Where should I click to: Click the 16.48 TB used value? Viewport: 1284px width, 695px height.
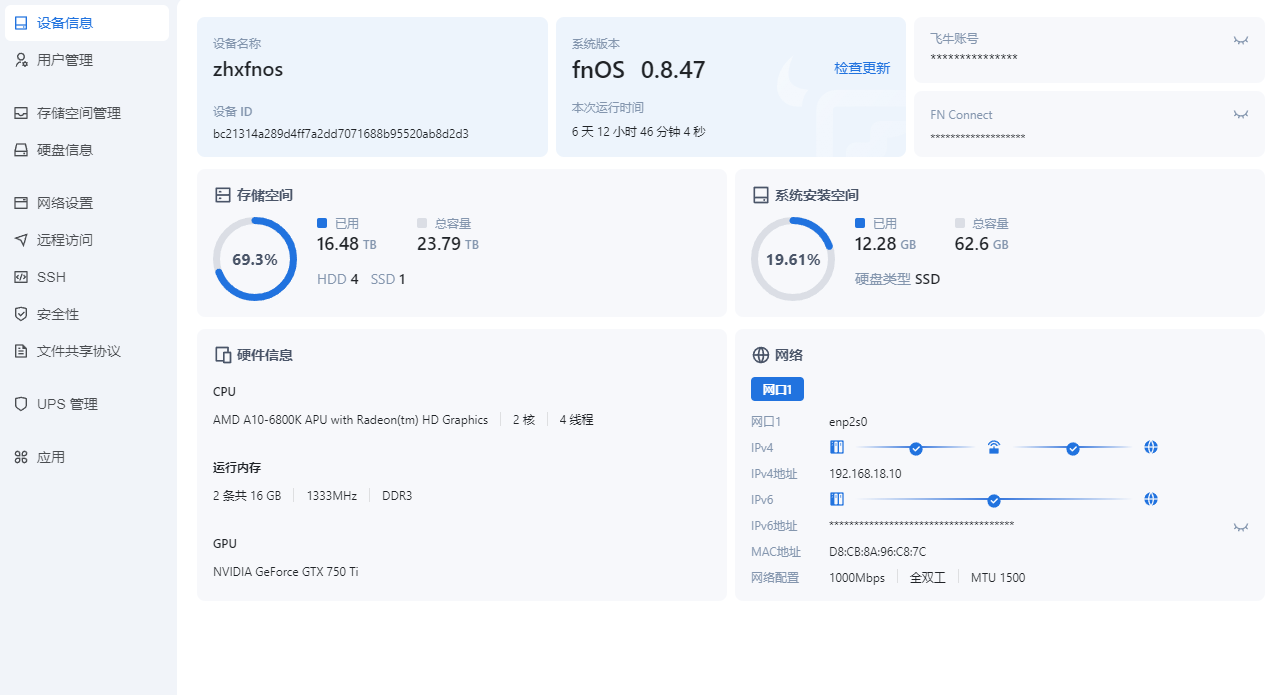tap(347, 244)
